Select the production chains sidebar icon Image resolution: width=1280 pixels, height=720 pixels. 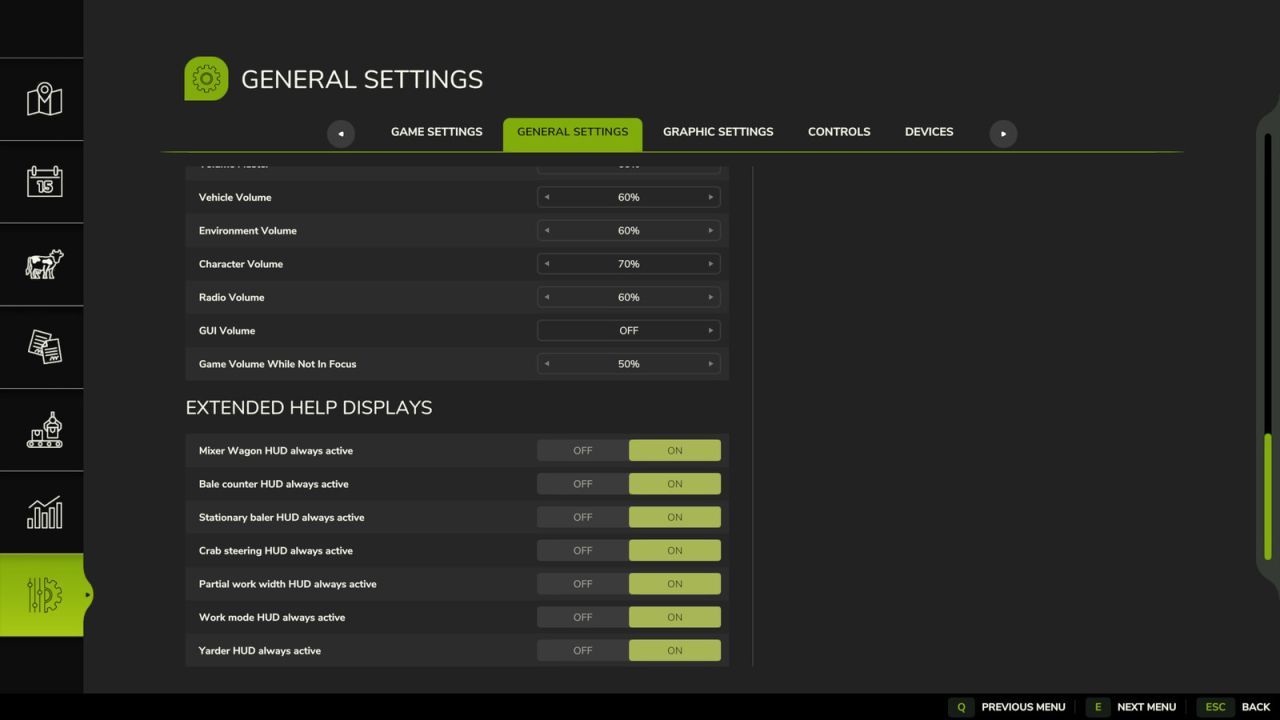[x=42, y=430]
